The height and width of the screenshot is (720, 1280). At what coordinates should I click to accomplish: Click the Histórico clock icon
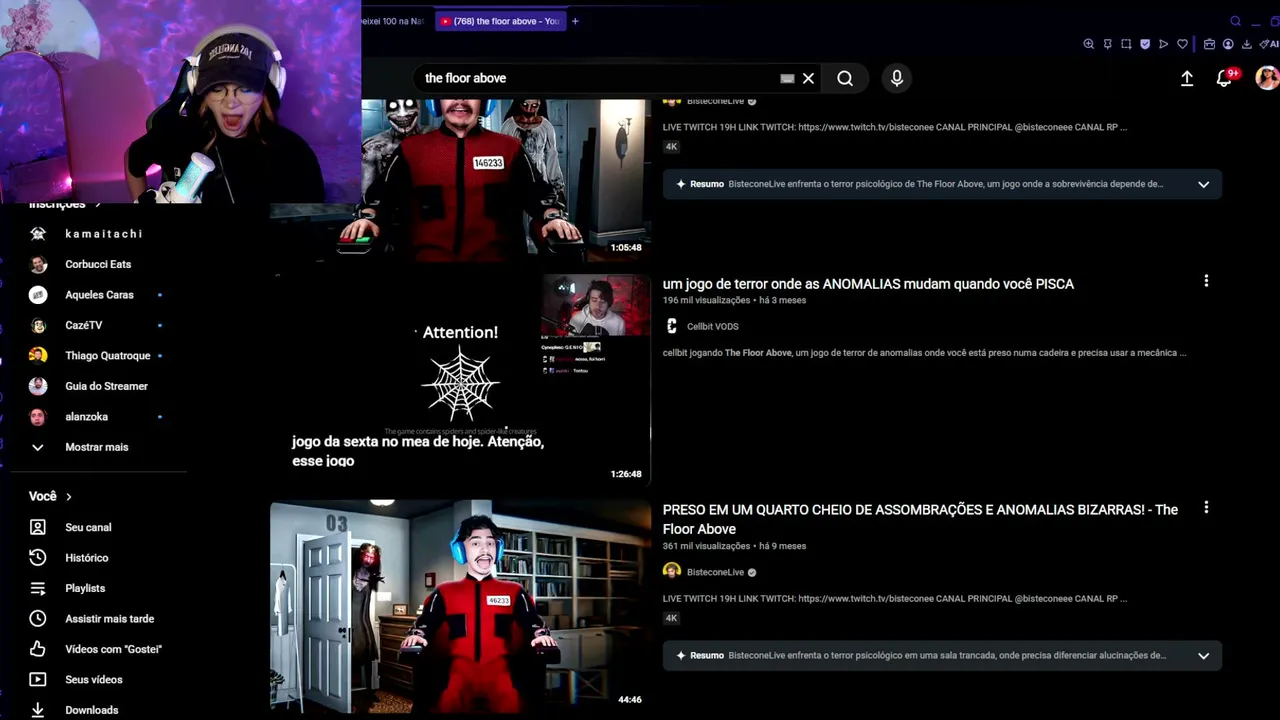point(38,558)
